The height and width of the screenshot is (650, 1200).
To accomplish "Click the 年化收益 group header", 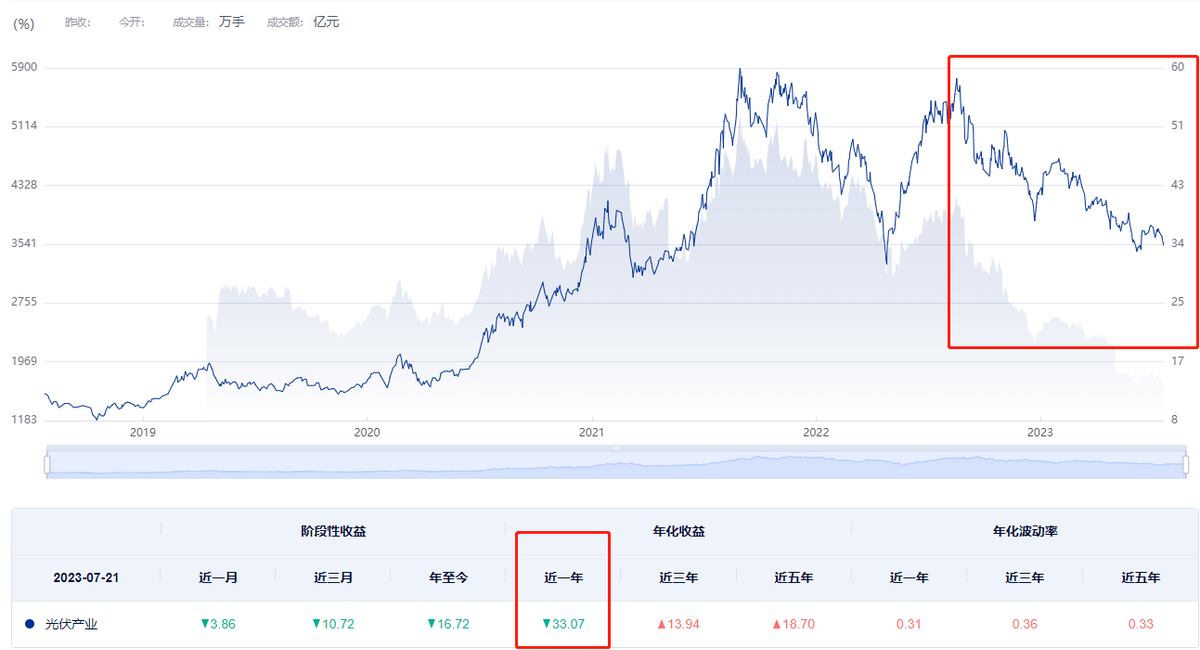I will pos(679,531).
